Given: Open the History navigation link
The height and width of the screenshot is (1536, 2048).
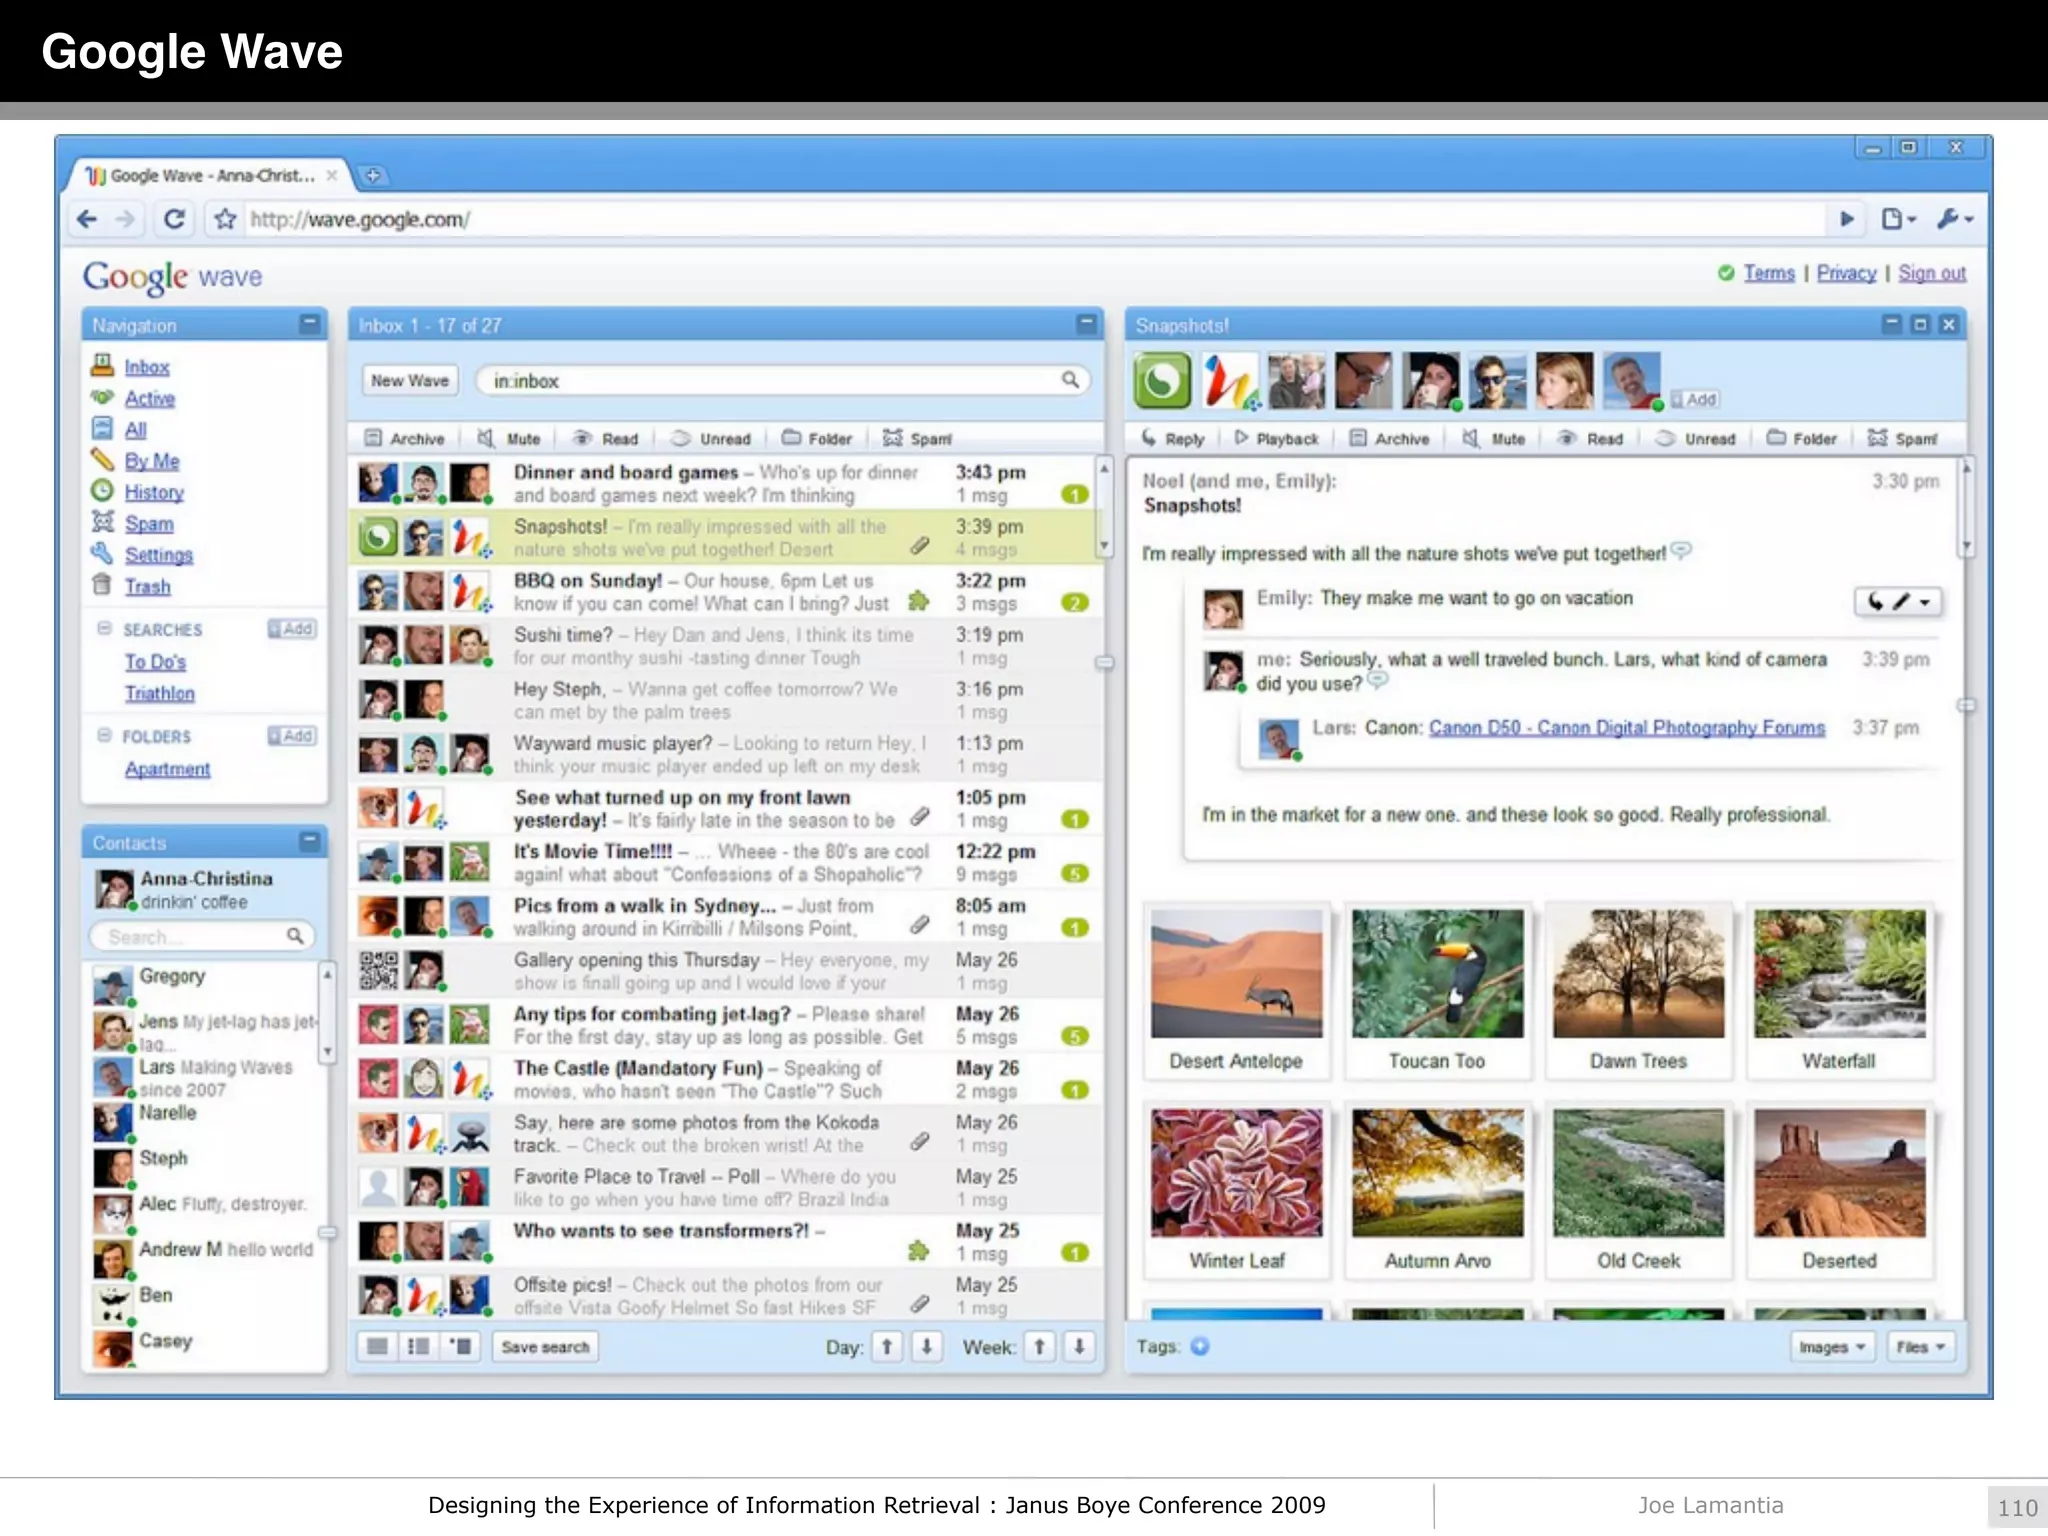Looking at the screenshot, I should pyautogui.click(x=154, y=492).
